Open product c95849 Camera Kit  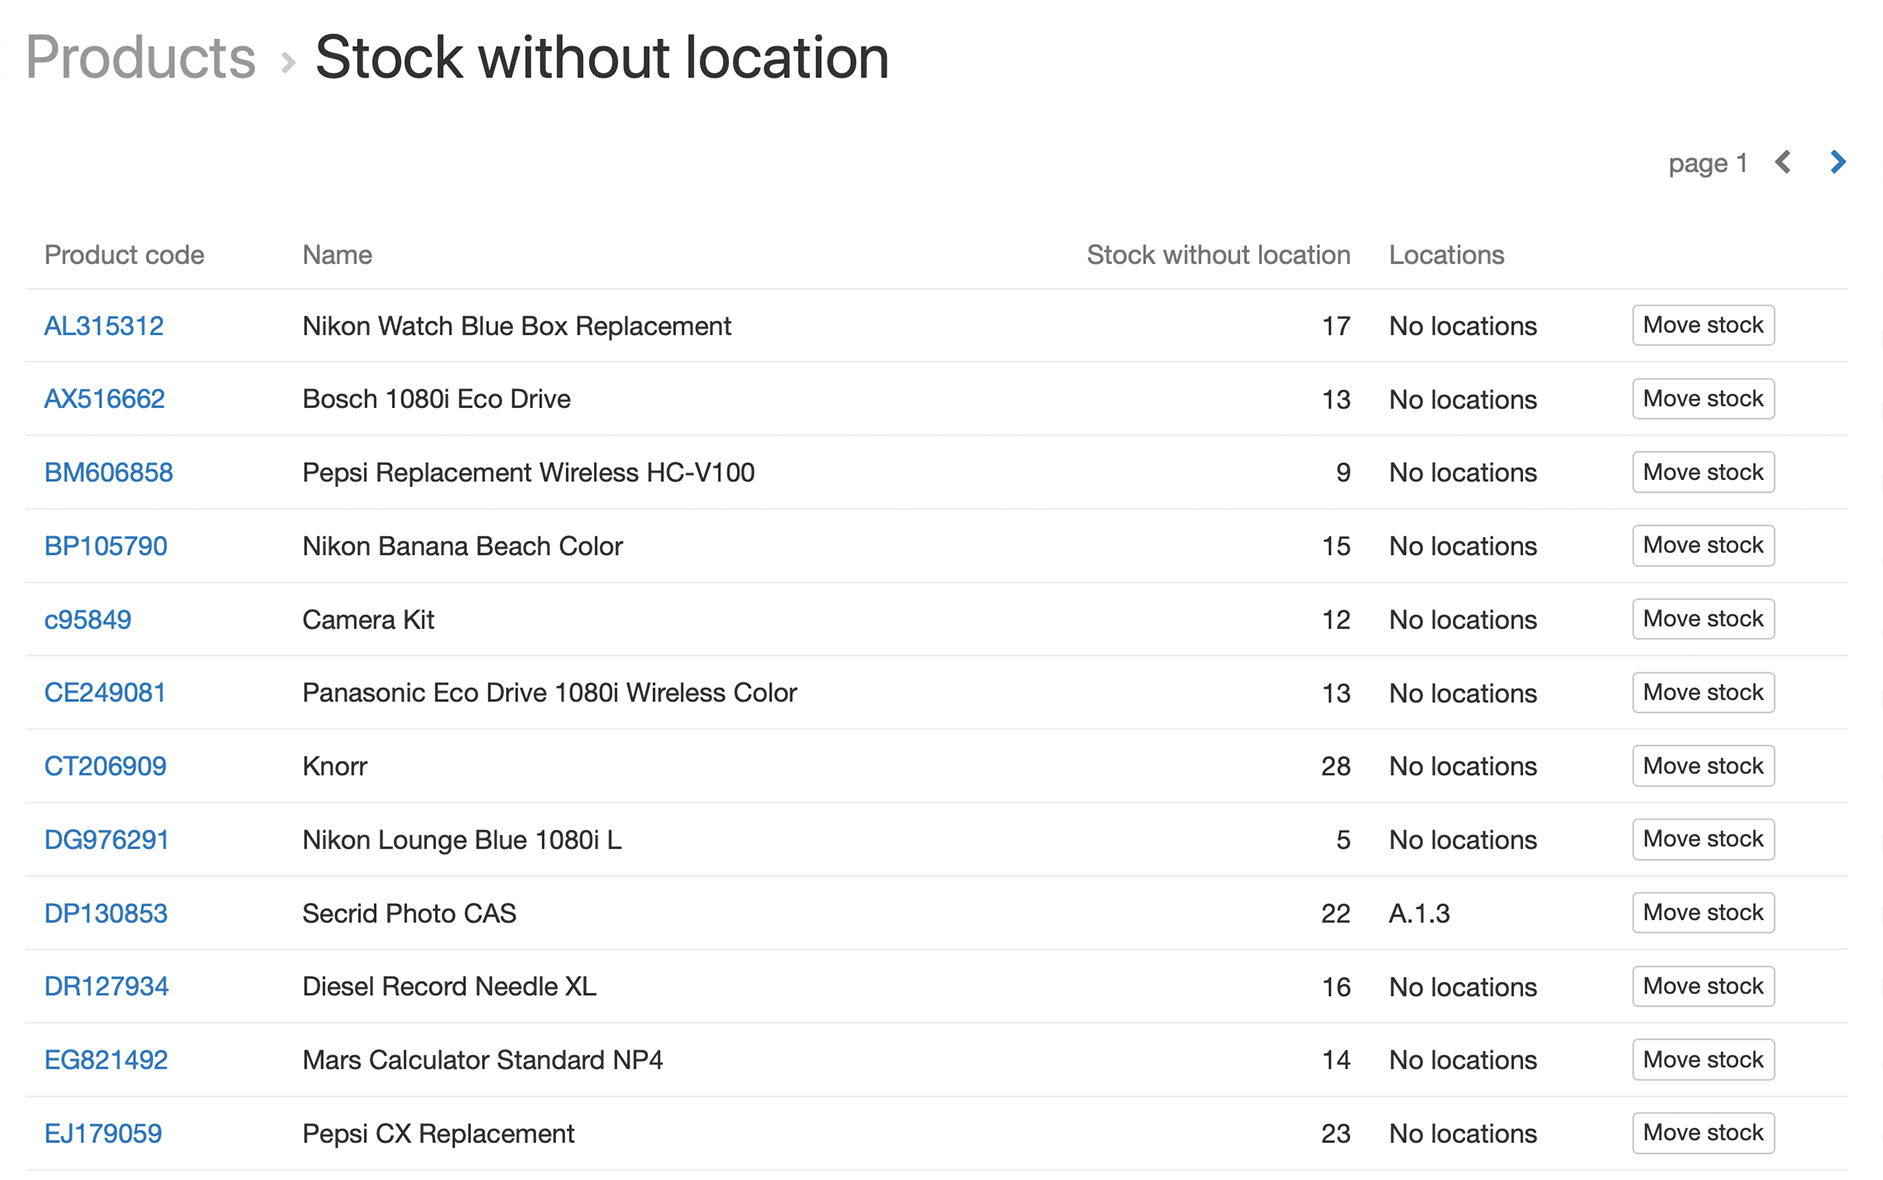[88, 620]
